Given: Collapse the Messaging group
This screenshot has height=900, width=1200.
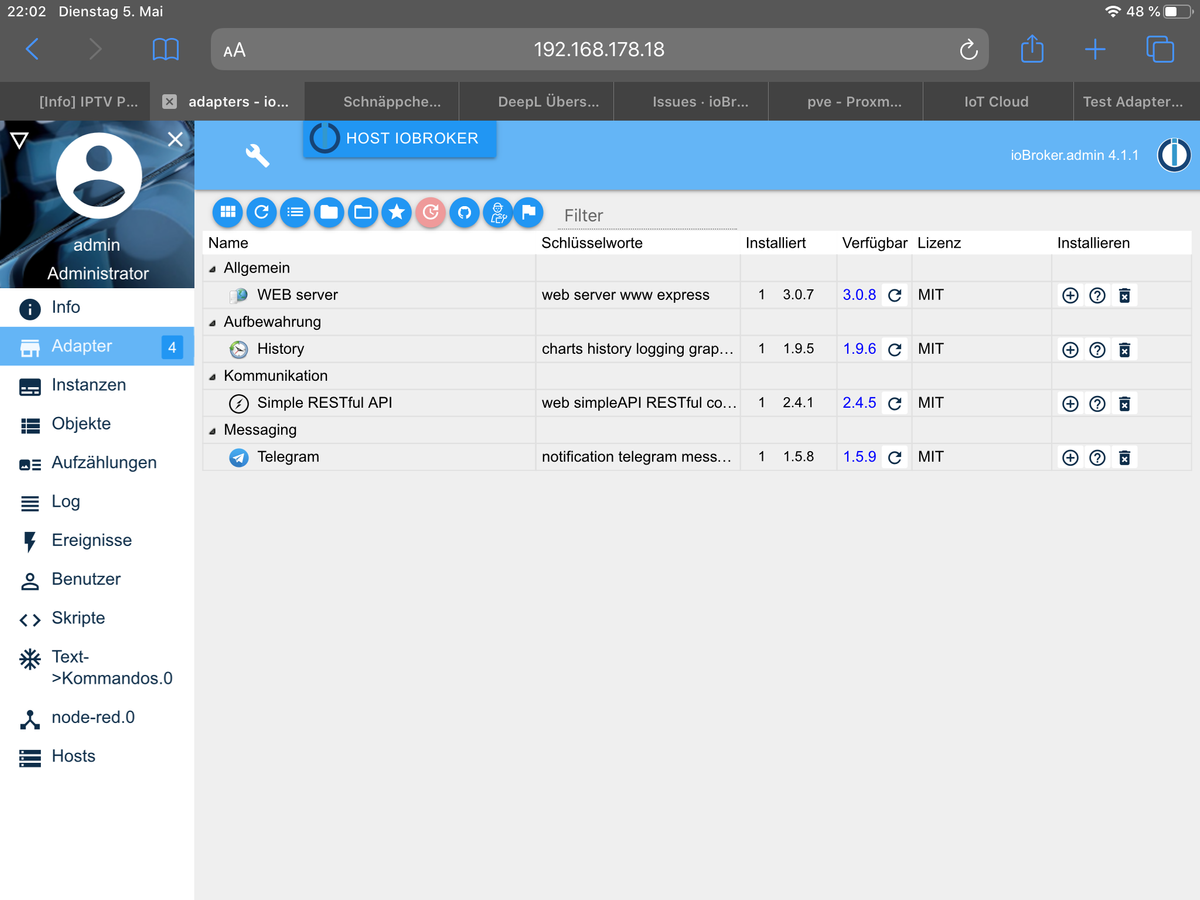Looking at the screenshot, I should 212,431.
